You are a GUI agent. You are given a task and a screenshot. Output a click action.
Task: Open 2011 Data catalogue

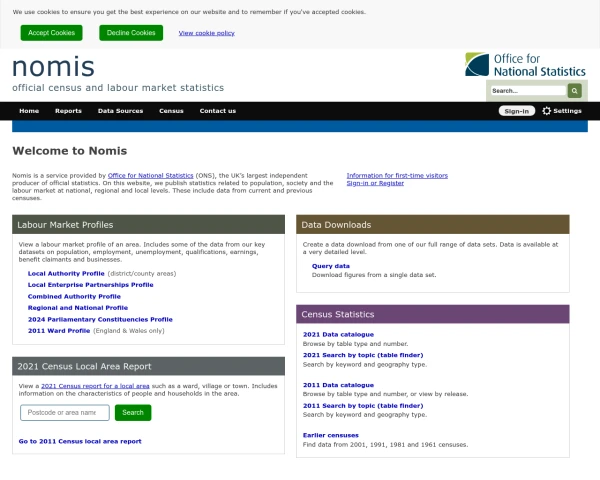coord(338,385)
